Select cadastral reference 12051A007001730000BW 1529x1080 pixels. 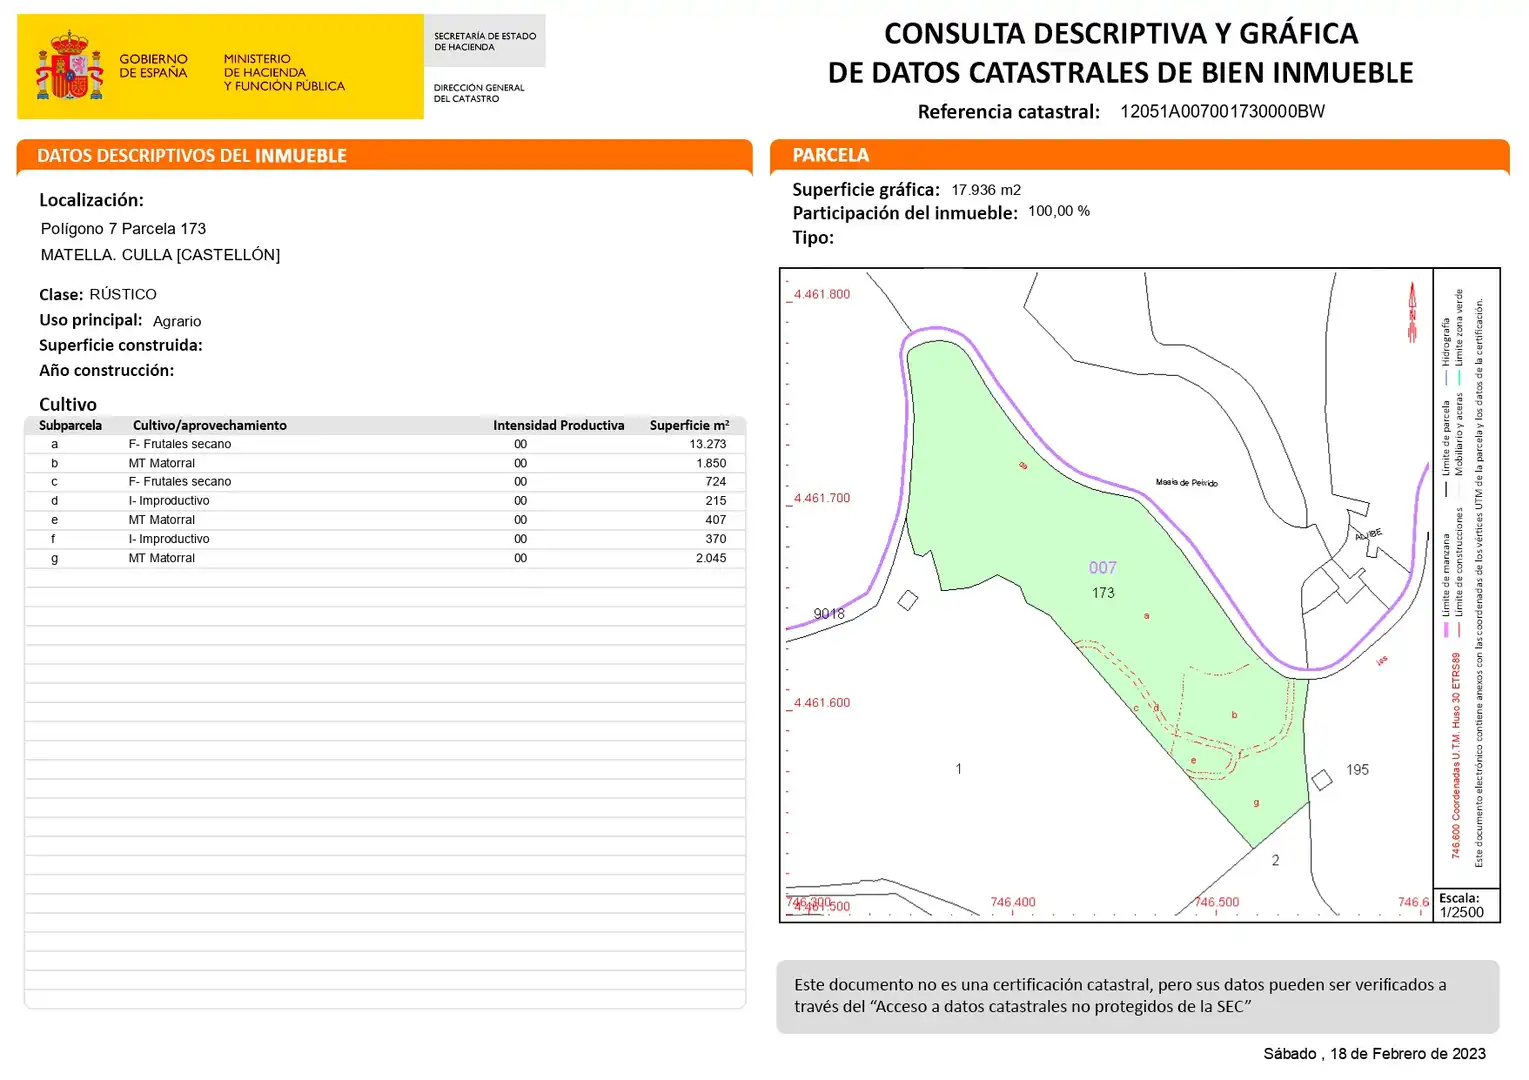1222,111
